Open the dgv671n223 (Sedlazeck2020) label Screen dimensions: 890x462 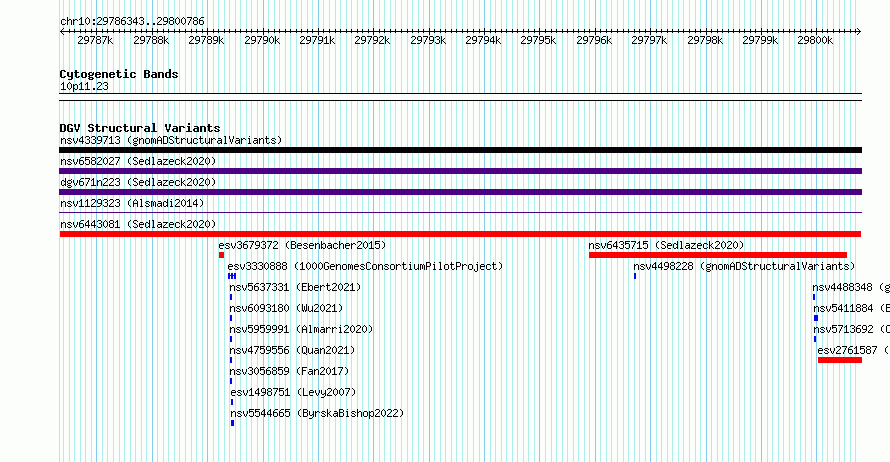click(x=138, y=182)
